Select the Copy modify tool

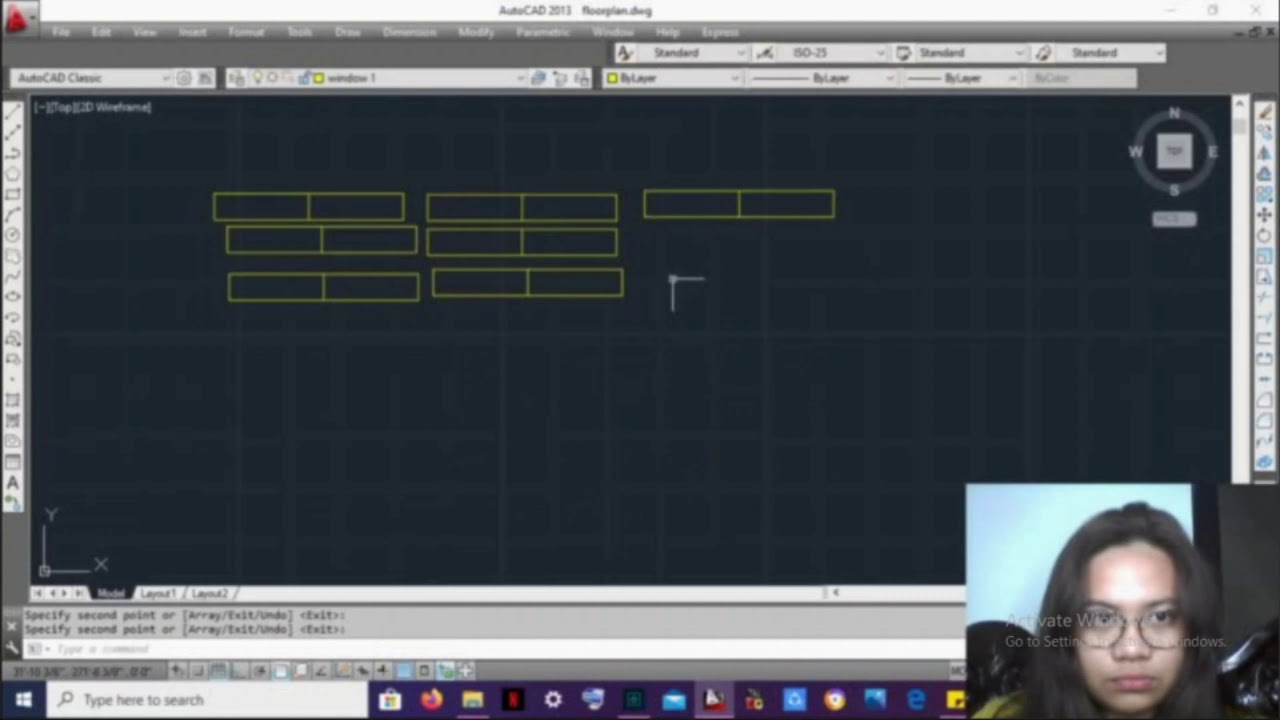click(1265, 132)
